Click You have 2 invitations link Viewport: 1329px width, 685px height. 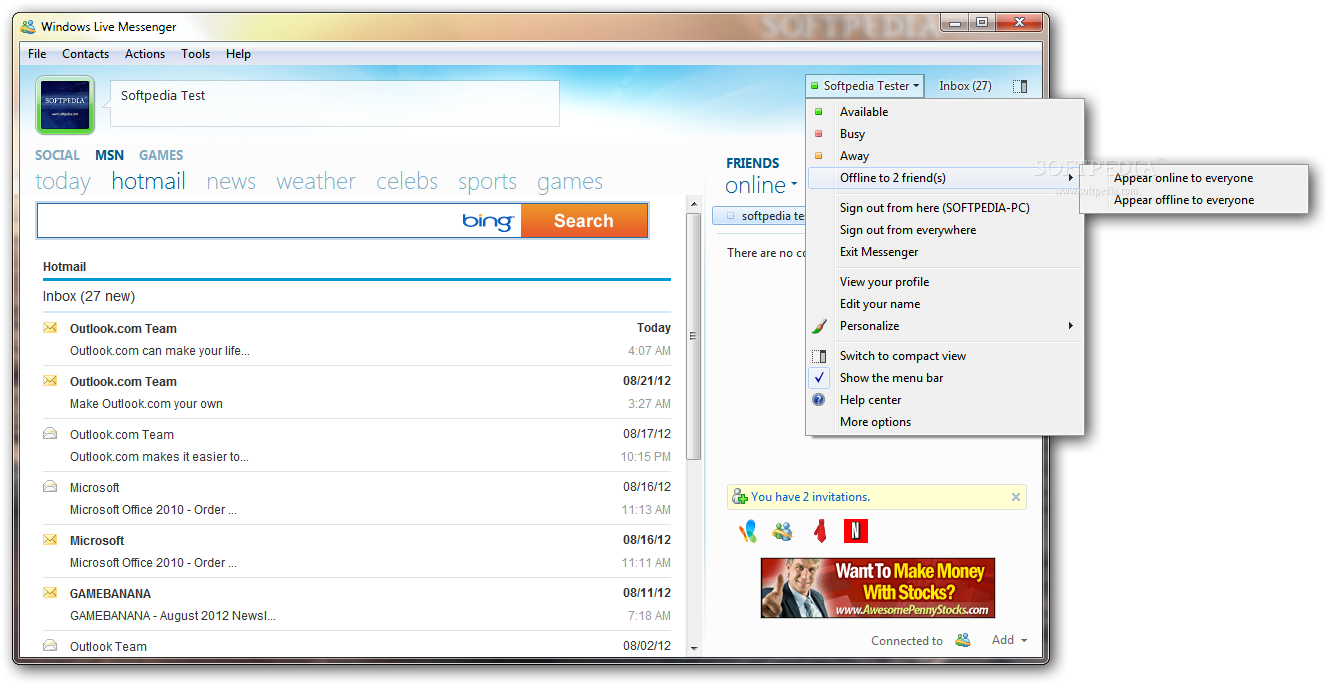[811, 497]
